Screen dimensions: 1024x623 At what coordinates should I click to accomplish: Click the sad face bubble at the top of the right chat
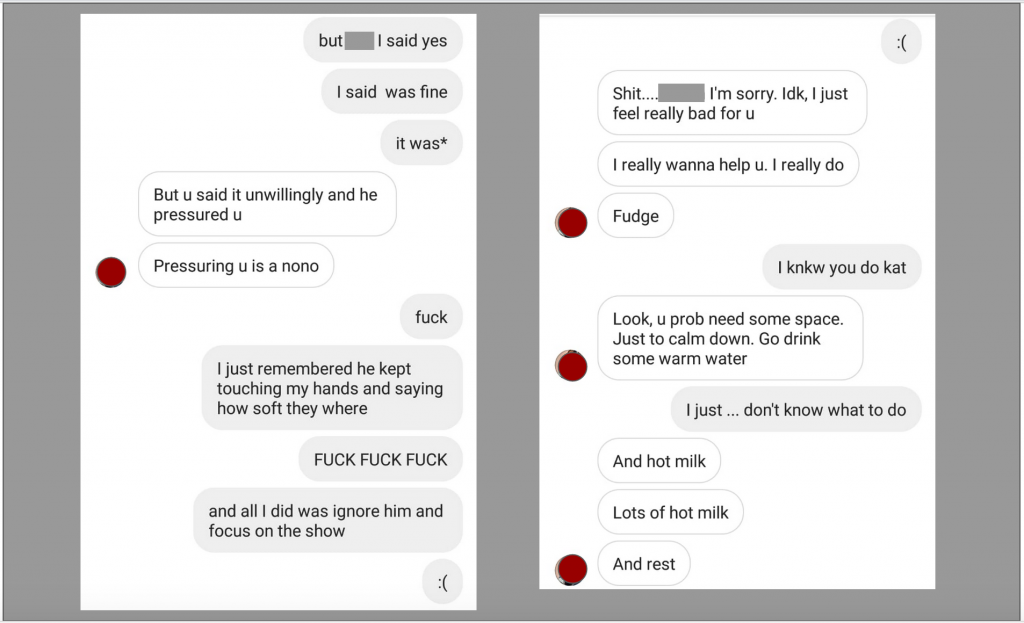coord(901,42)
